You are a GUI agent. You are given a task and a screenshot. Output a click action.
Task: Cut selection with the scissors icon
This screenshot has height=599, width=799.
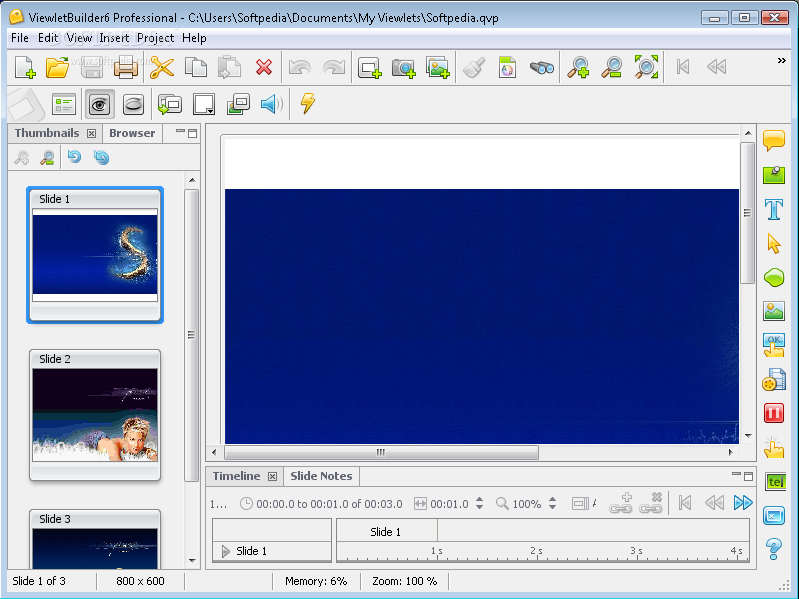coord(162,67)
